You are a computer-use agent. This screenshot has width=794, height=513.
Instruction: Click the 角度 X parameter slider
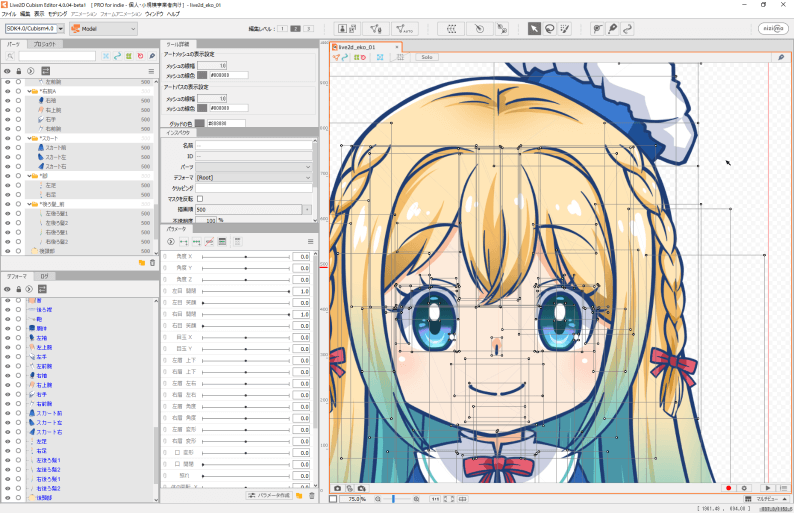(246, 257)
